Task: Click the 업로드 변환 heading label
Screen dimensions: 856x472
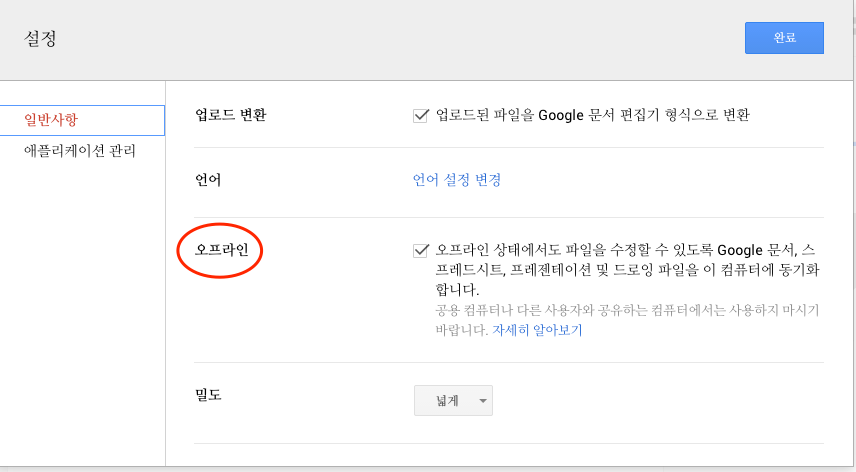Action: click(x=230, y=115)
